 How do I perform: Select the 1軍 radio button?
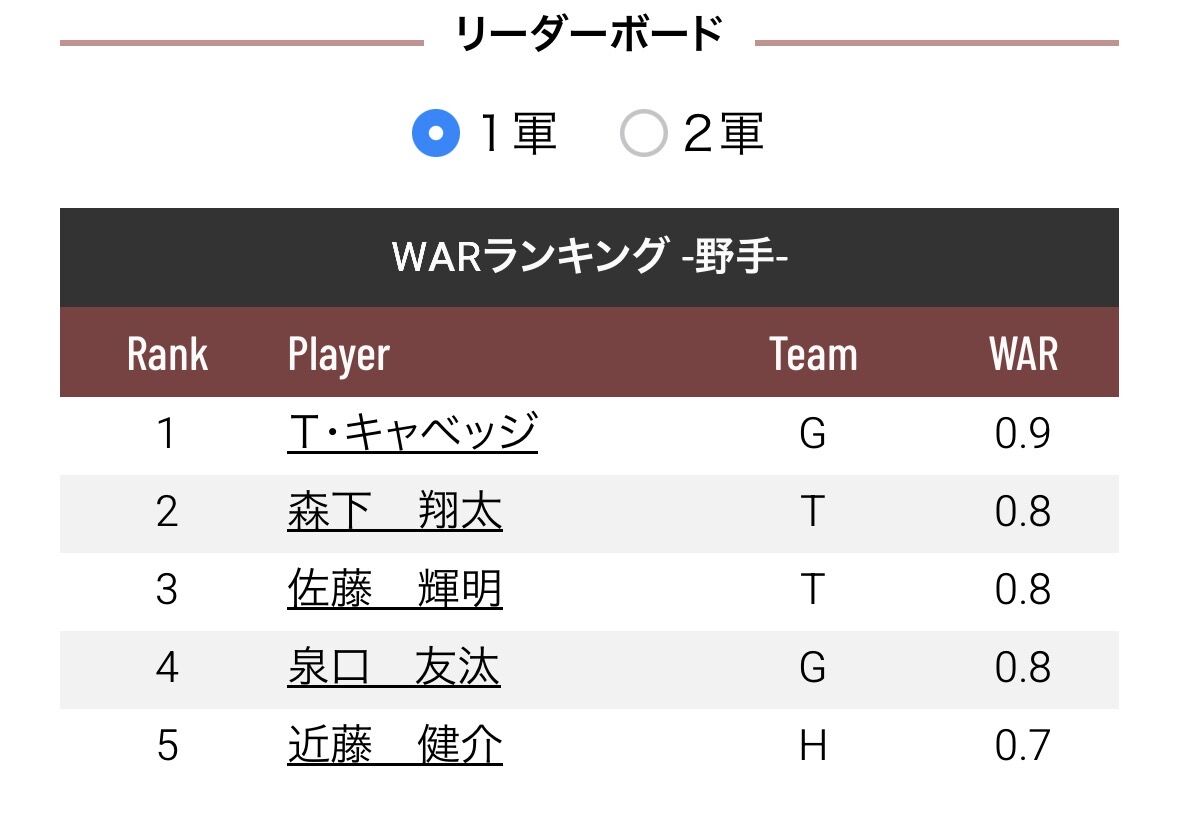[x=436, y=134]
